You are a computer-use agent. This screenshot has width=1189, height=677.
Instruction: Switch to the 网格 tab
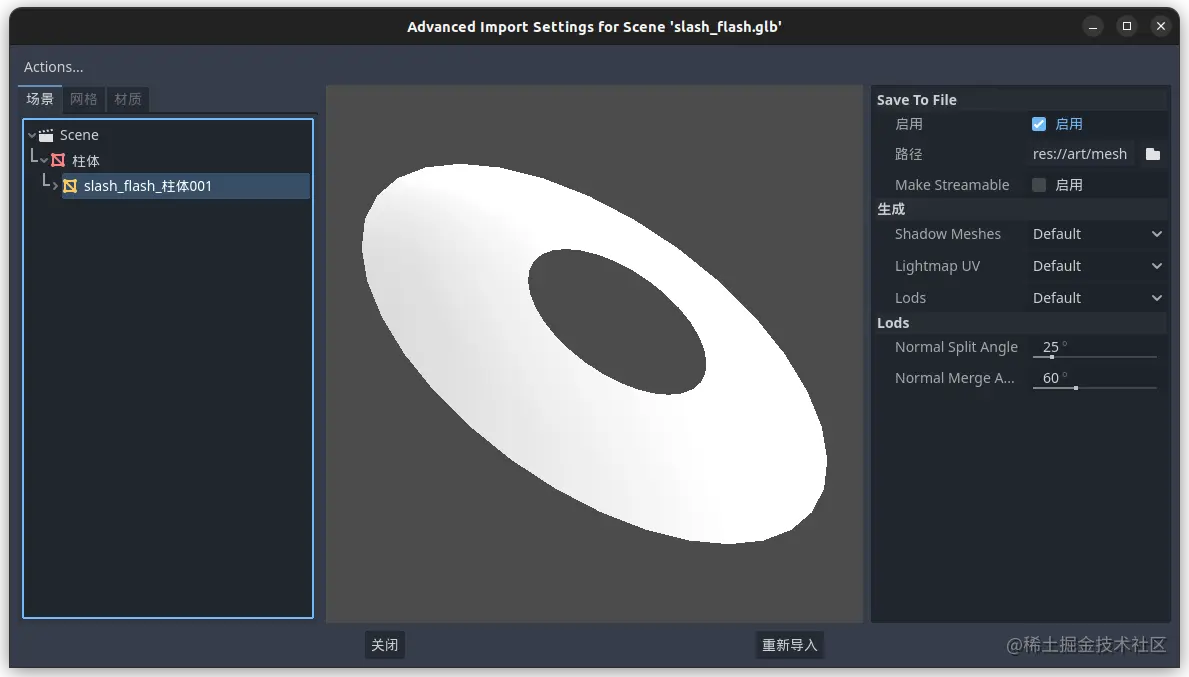(x=83, y=99)
